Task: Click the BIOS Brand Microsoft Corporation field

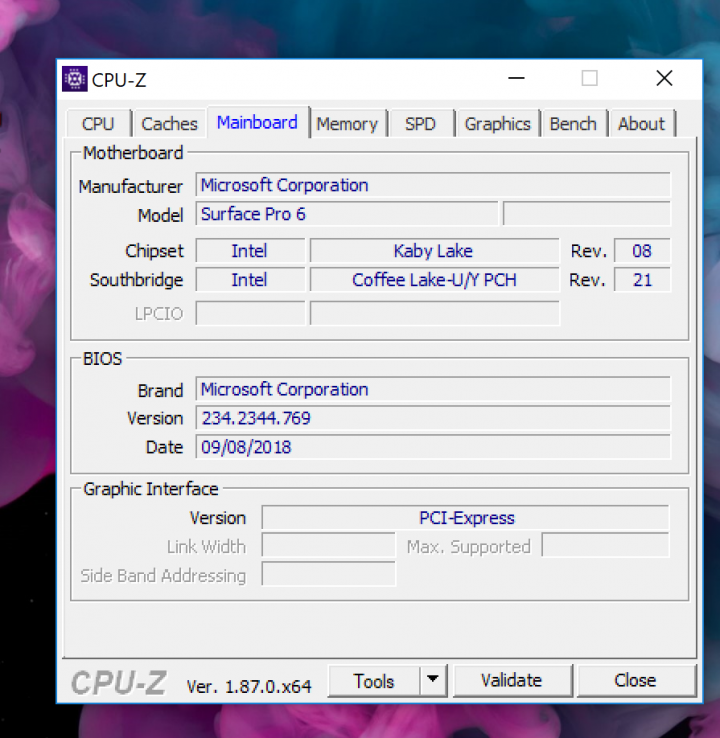Action: point(433,389)
